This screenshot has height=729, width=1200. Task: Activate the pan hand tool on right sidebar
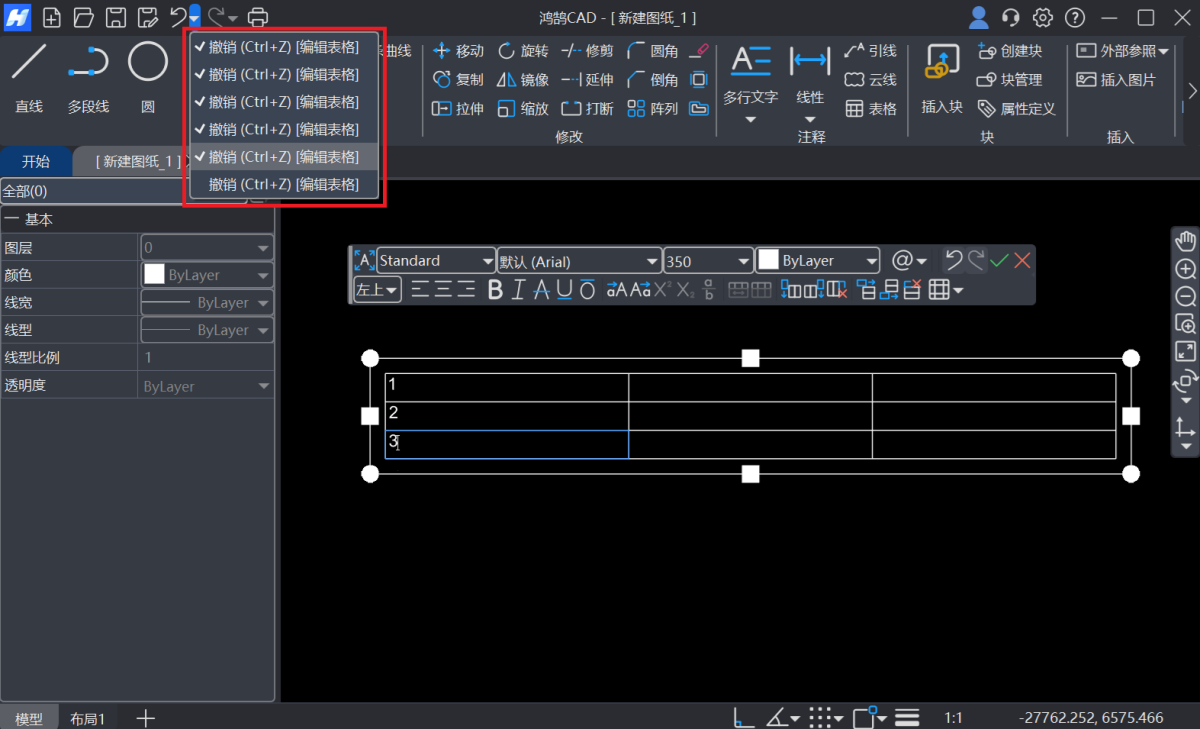1186,241
